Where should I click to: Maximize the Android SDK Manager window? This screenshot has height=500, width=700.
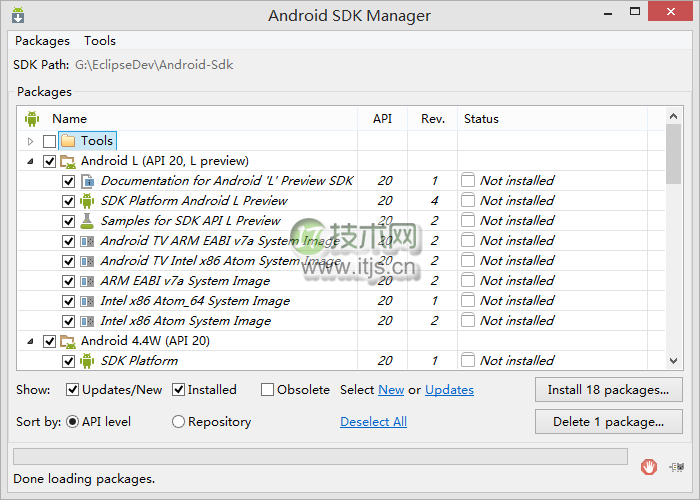[x=635, y=12]
